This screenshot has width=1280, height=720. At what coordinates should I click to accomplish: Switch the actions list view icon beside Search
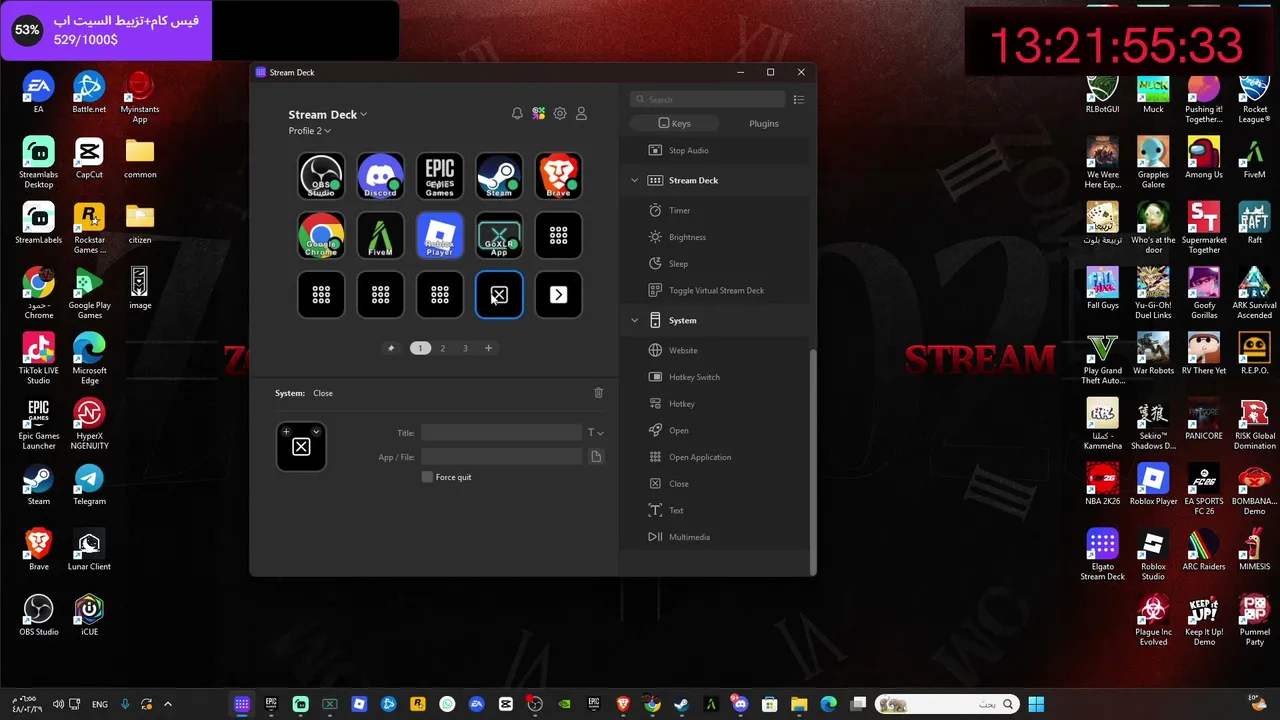(x=798, y=99)
